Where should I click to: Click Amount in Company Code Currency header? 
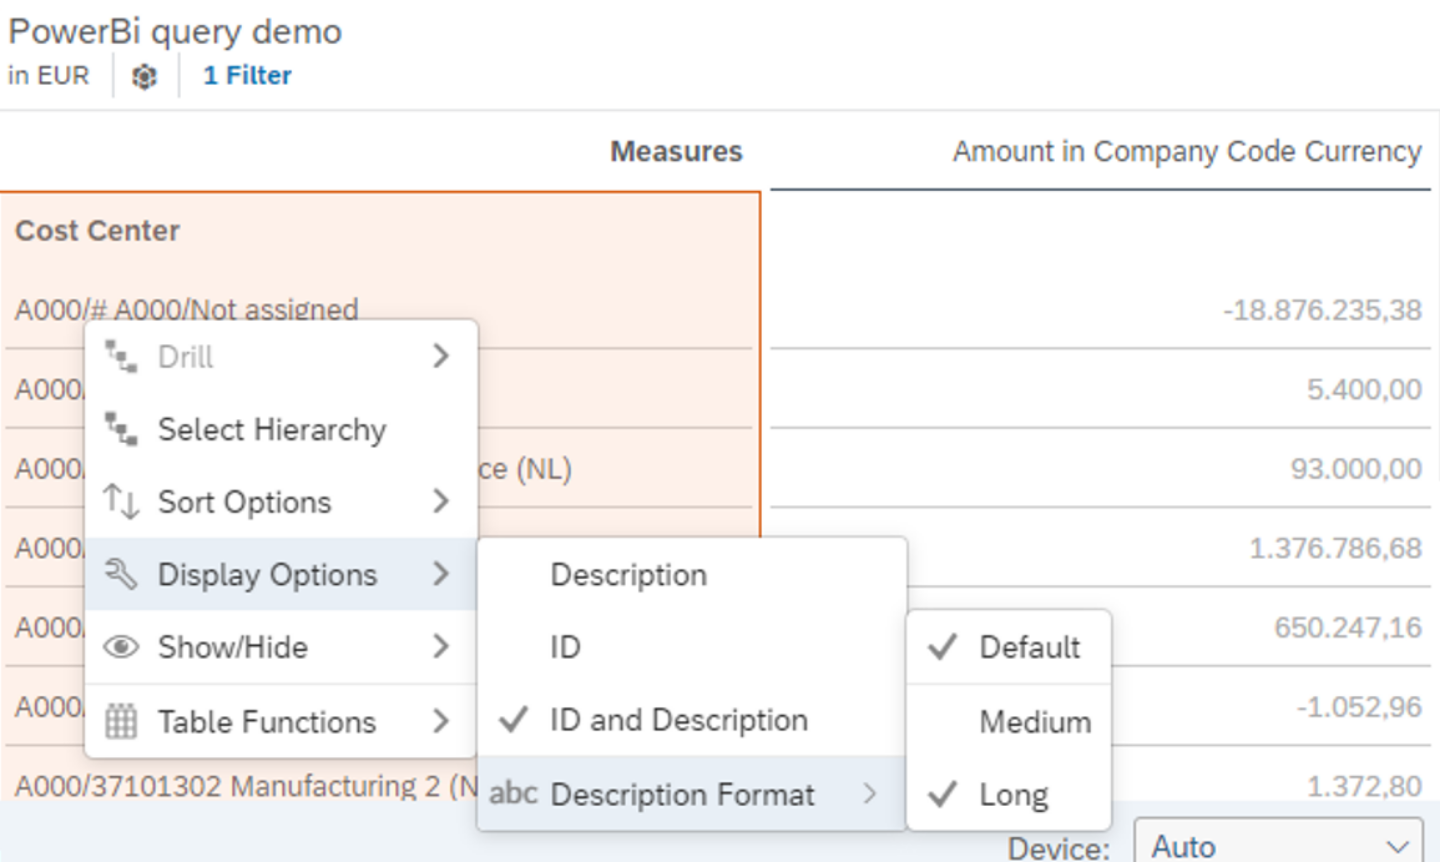[x=1187, y=151]
